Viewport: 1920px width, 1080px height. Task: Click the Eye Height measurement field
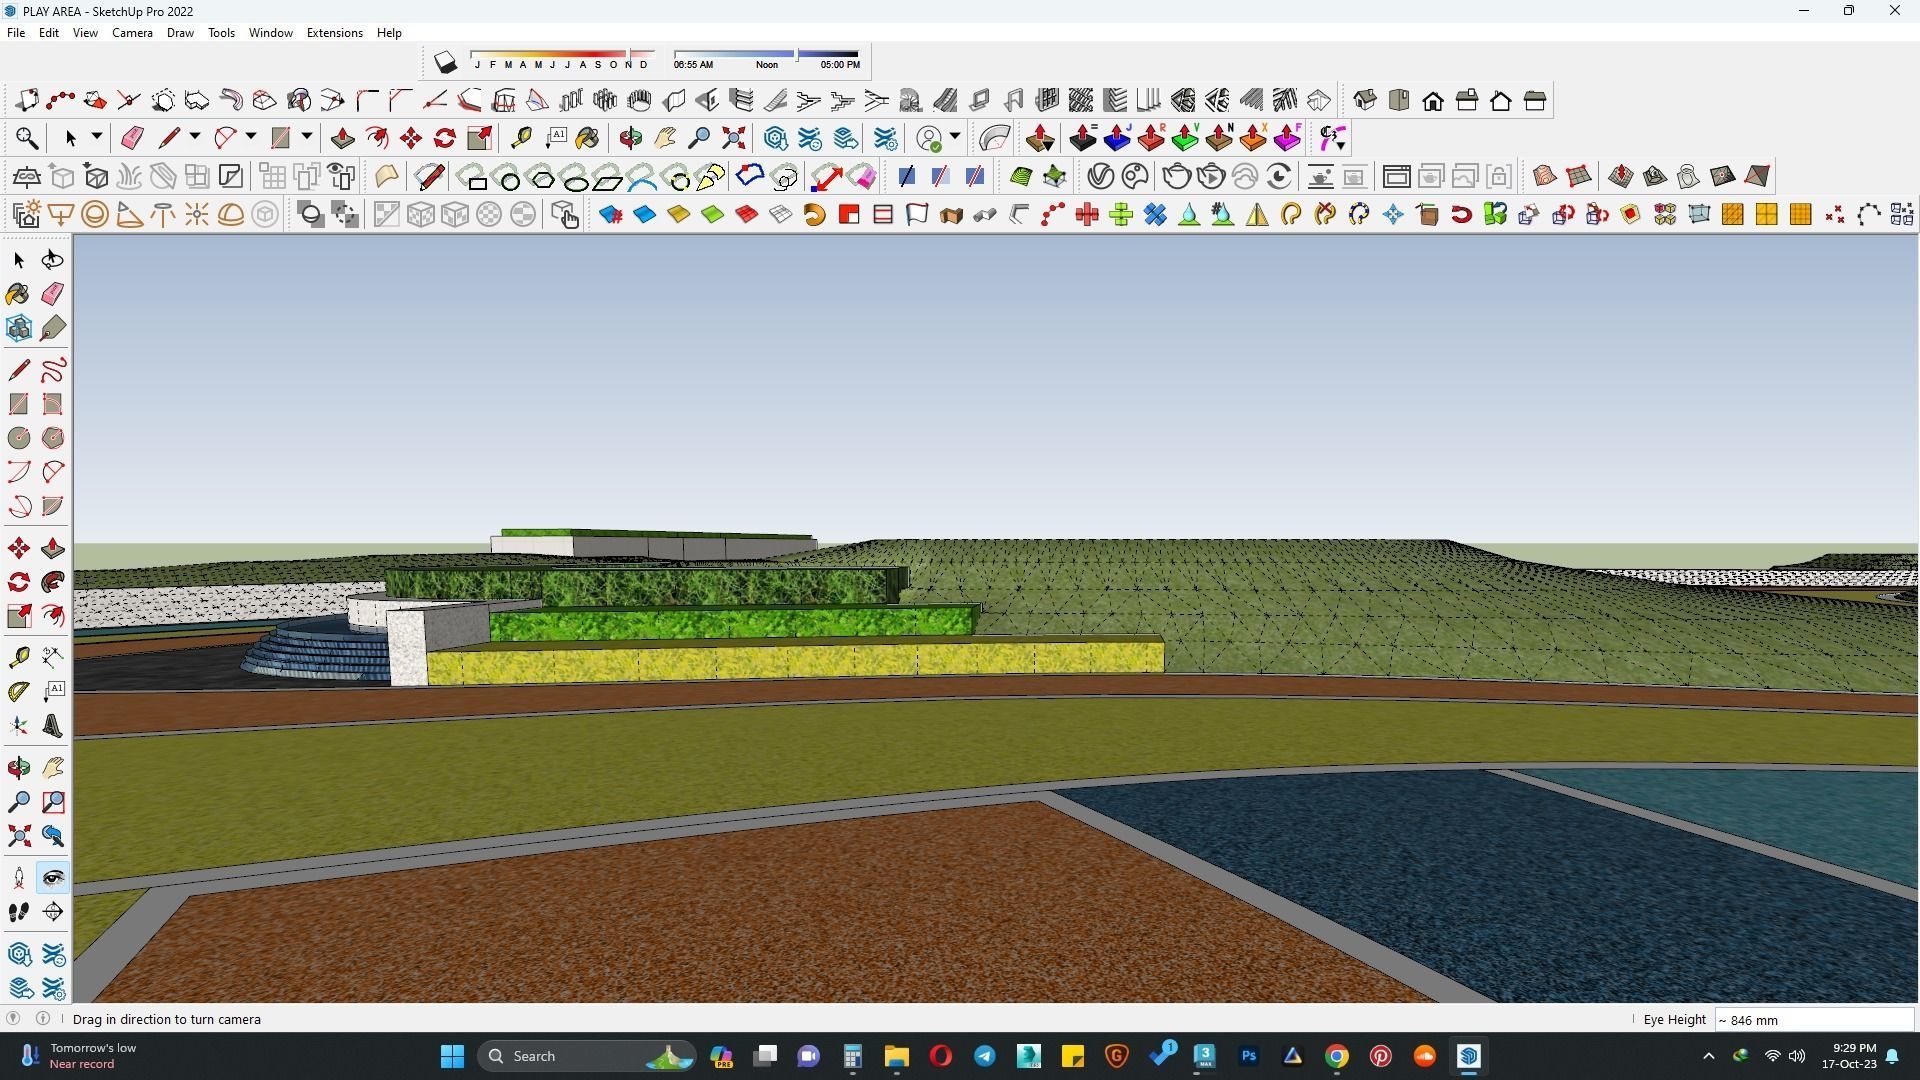[x=1814, y=1020]
